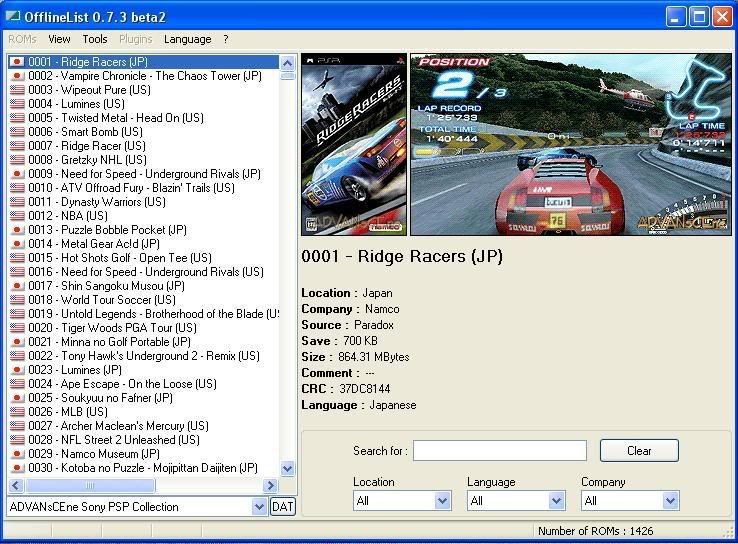
Task: Click the Ridge Racers gameplay screenshot
Action: [x=571, y=144]
